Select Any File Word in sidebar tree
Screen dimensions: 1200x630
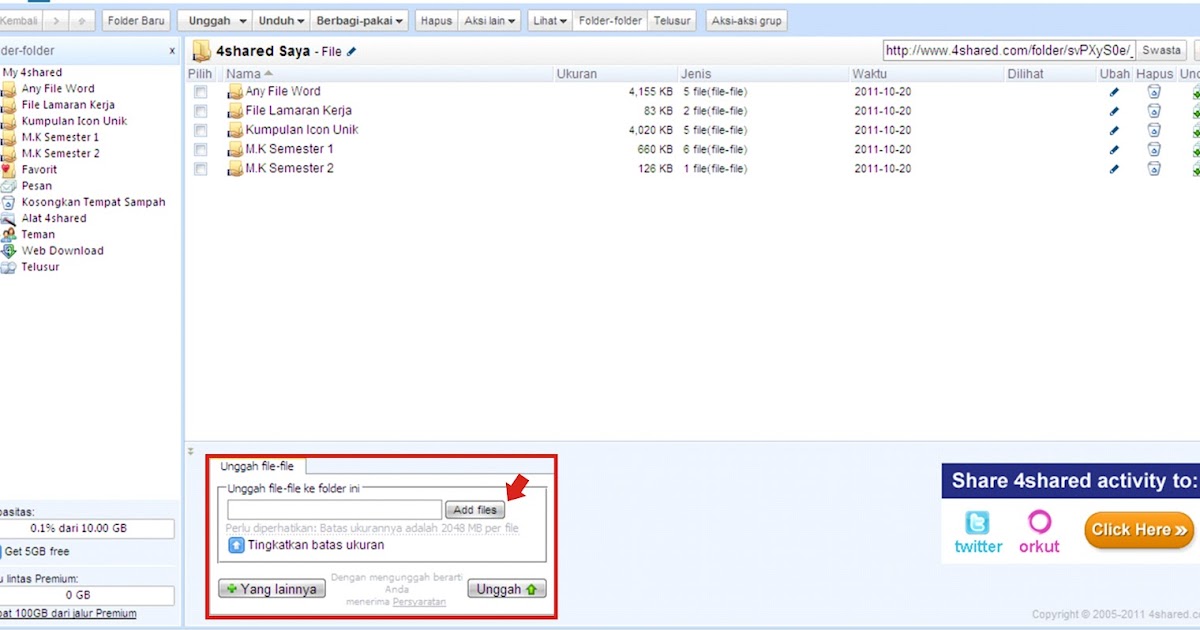(x=58, y=88)
